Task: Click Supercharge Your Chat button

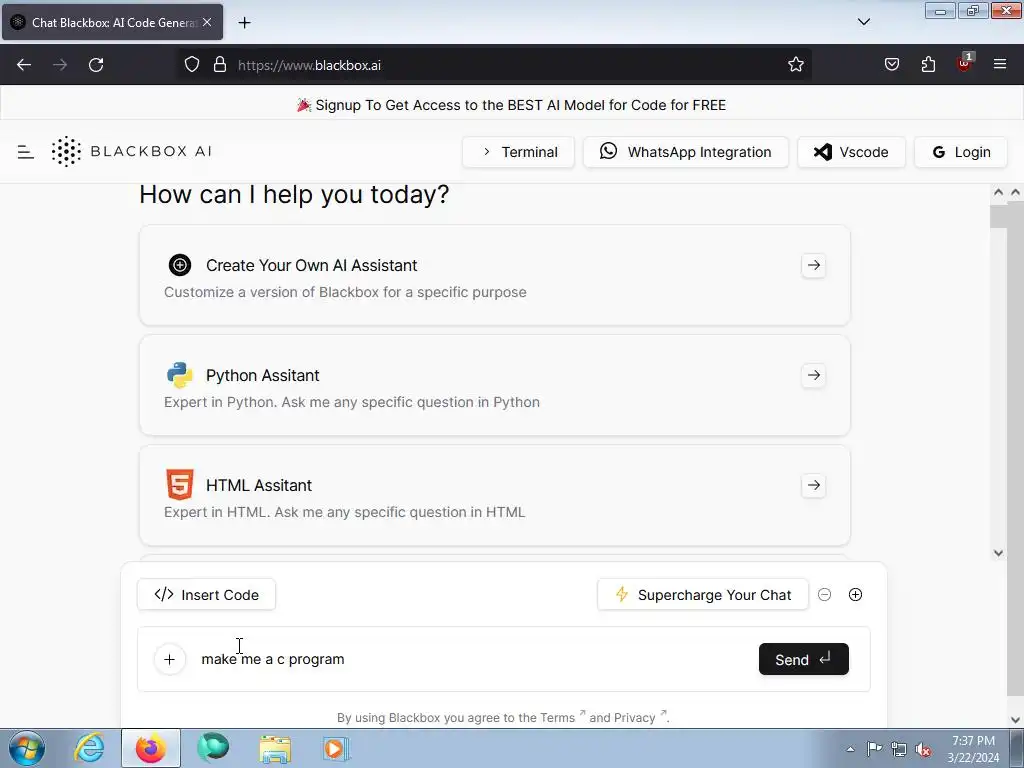Action: click(703, 595)
